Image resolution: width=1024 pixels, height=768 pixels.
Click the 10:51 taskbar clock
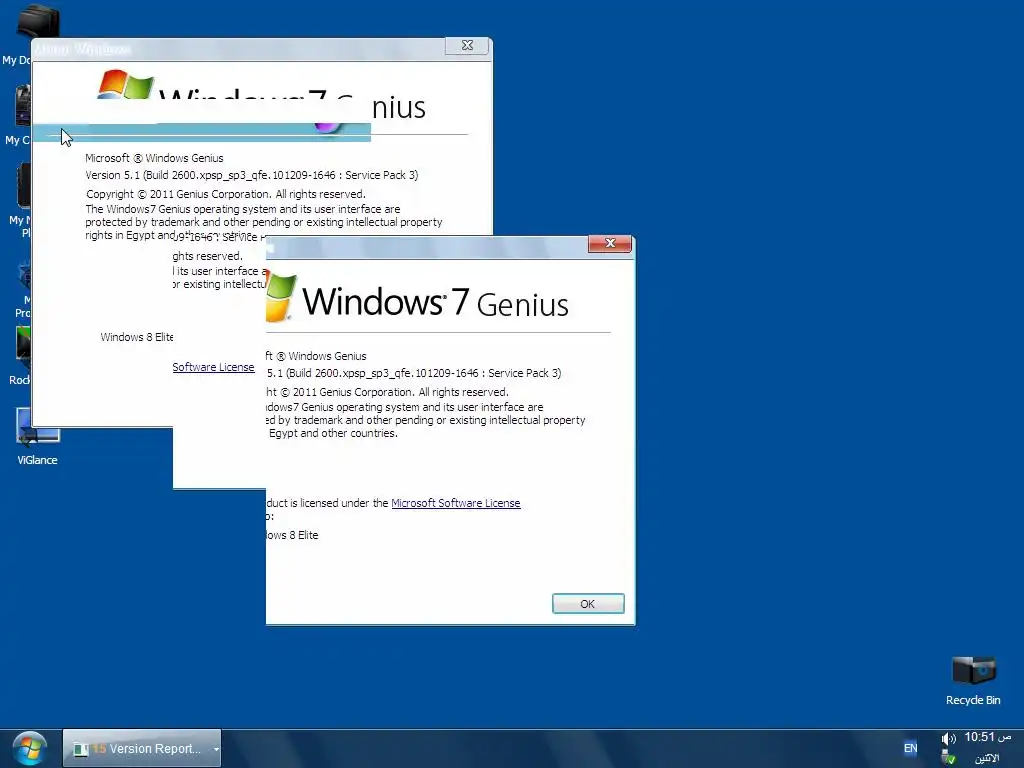(987, 737)
